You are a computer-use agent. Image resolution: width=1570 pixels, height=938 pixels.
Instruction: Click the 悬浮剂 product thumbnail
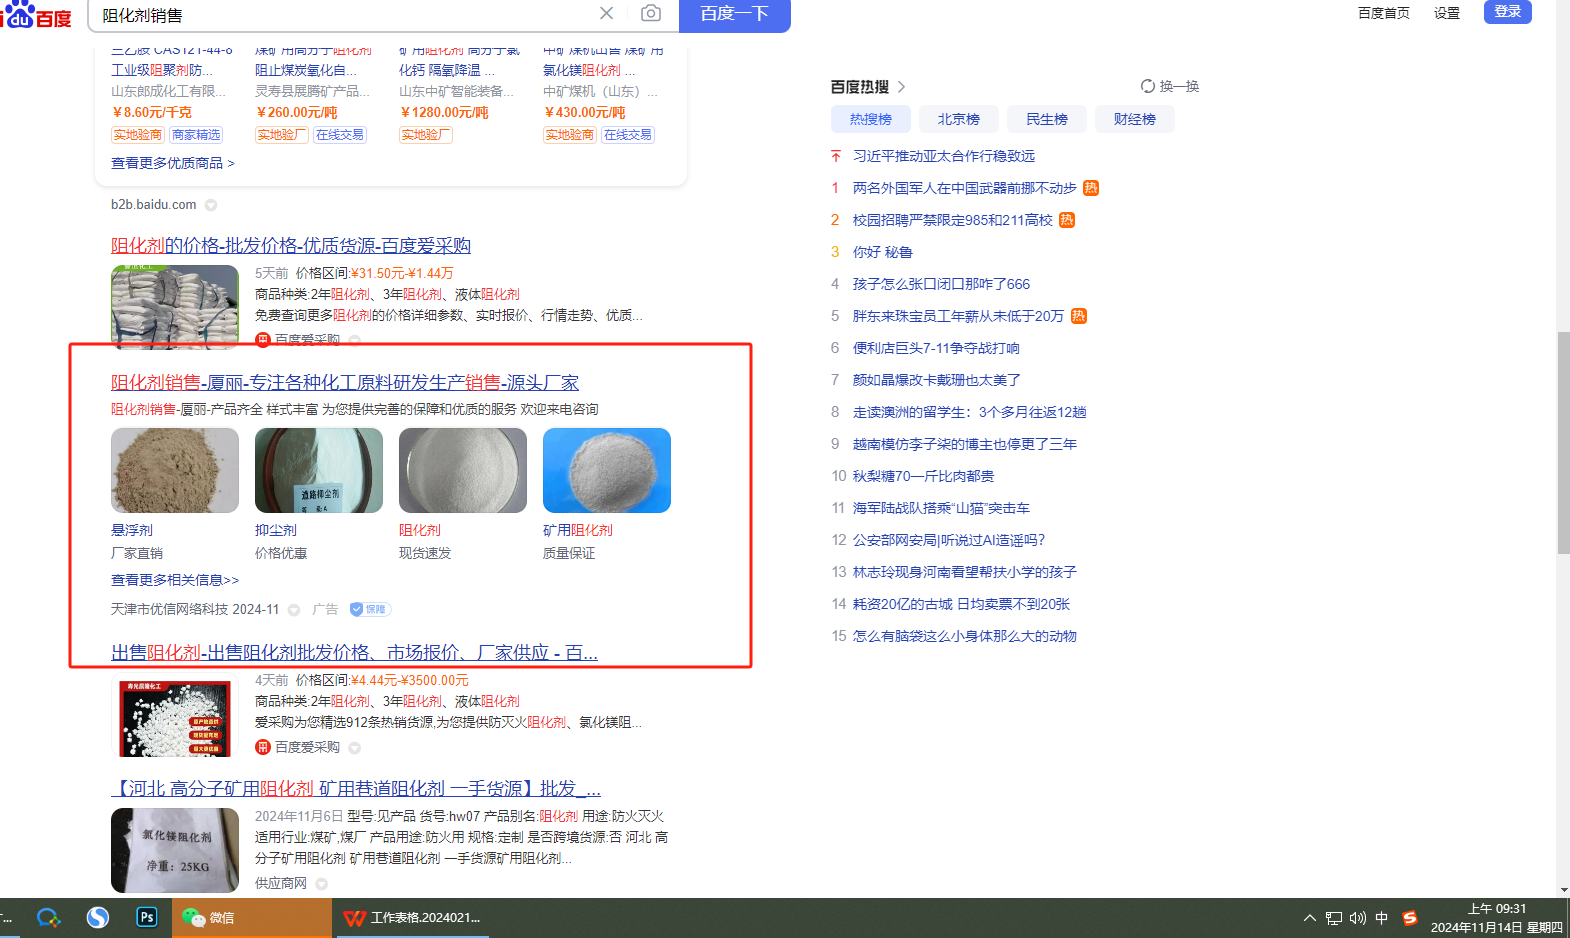click(x=175, y=470)
